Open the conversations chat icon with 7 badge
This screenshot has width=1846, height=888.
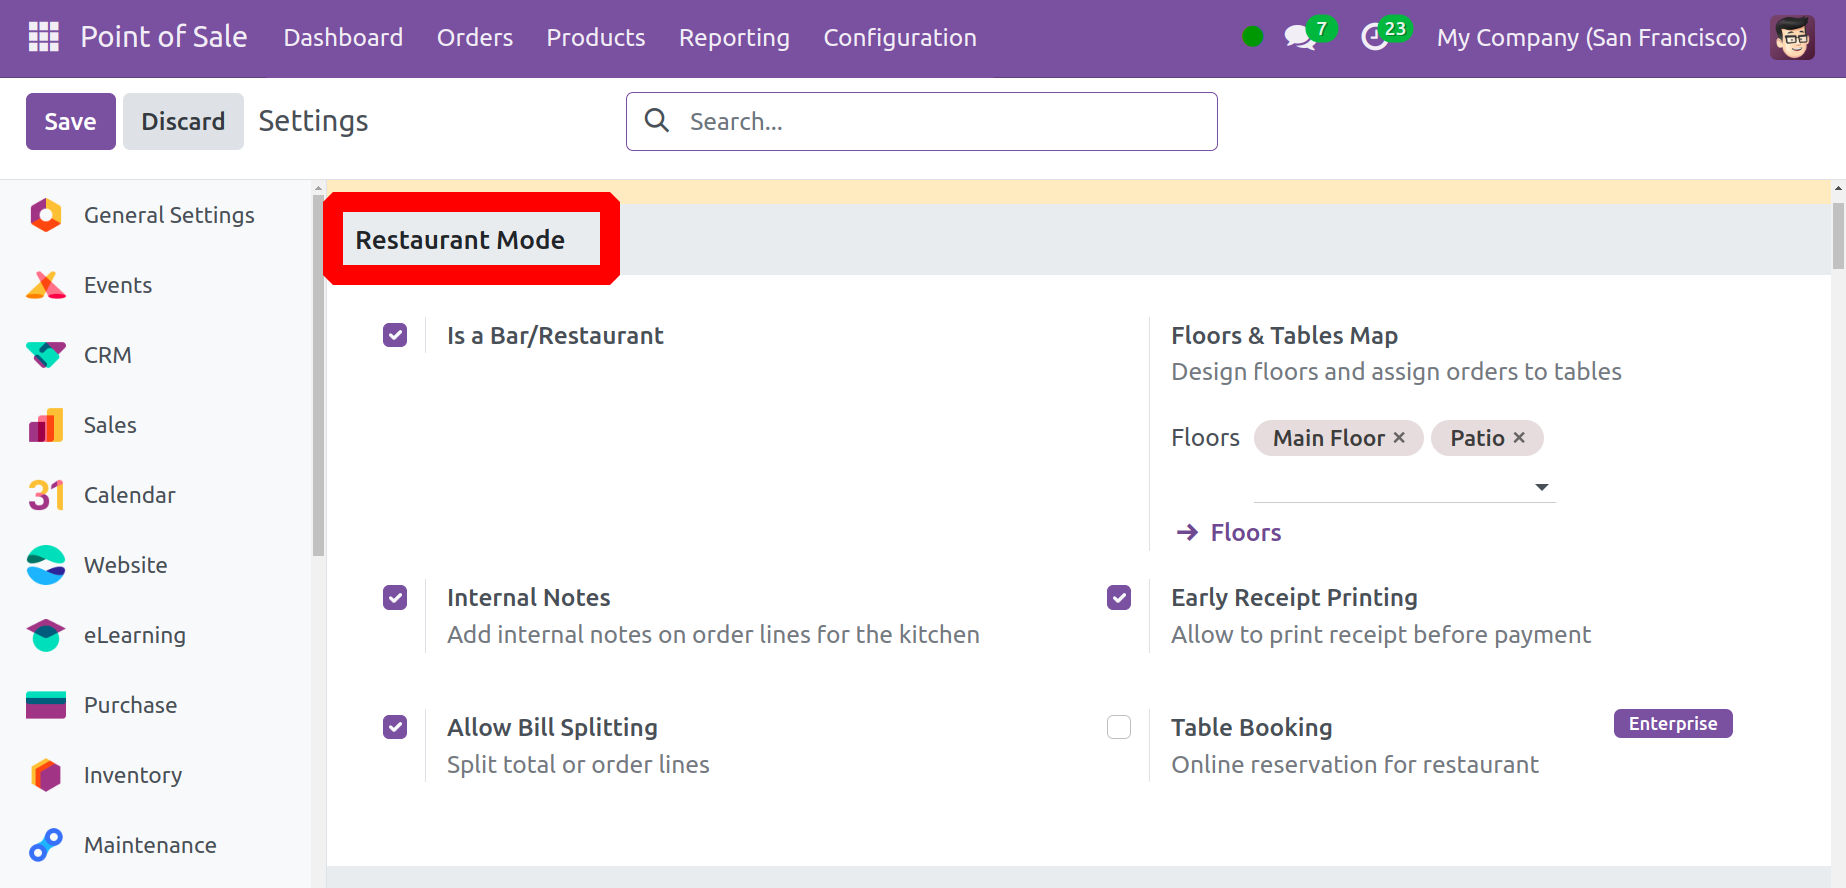click(x=1300, y=38)
